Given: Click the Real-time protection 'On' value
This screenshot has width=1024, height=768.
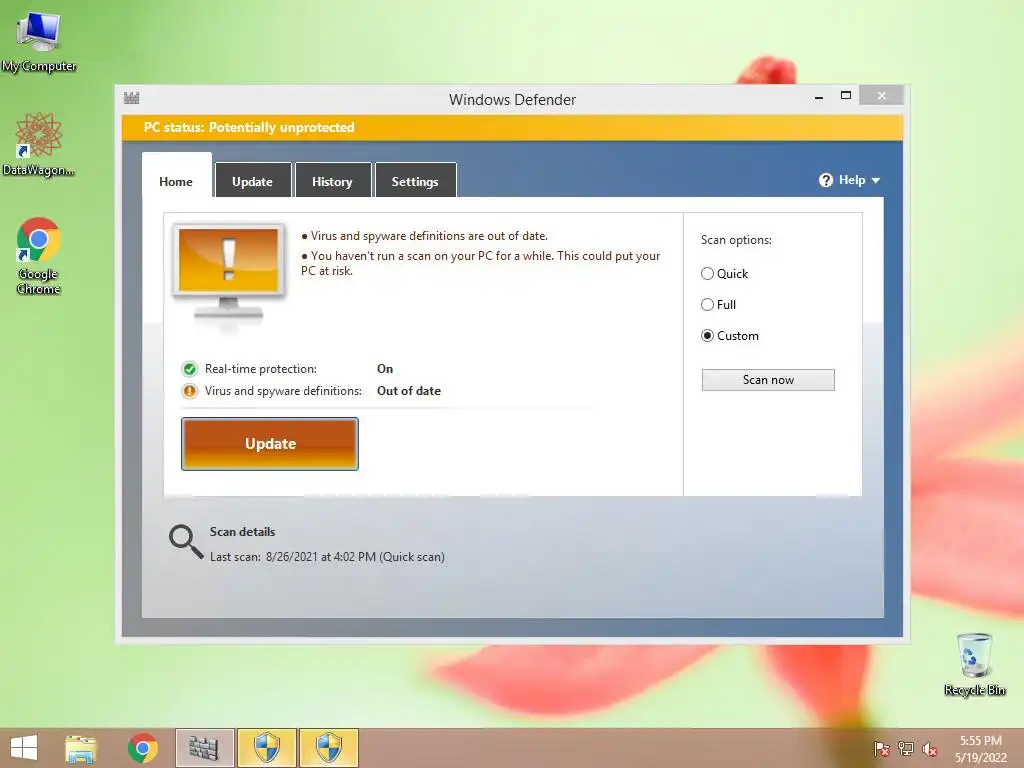Looking at the screenshot, I should 385,369.
